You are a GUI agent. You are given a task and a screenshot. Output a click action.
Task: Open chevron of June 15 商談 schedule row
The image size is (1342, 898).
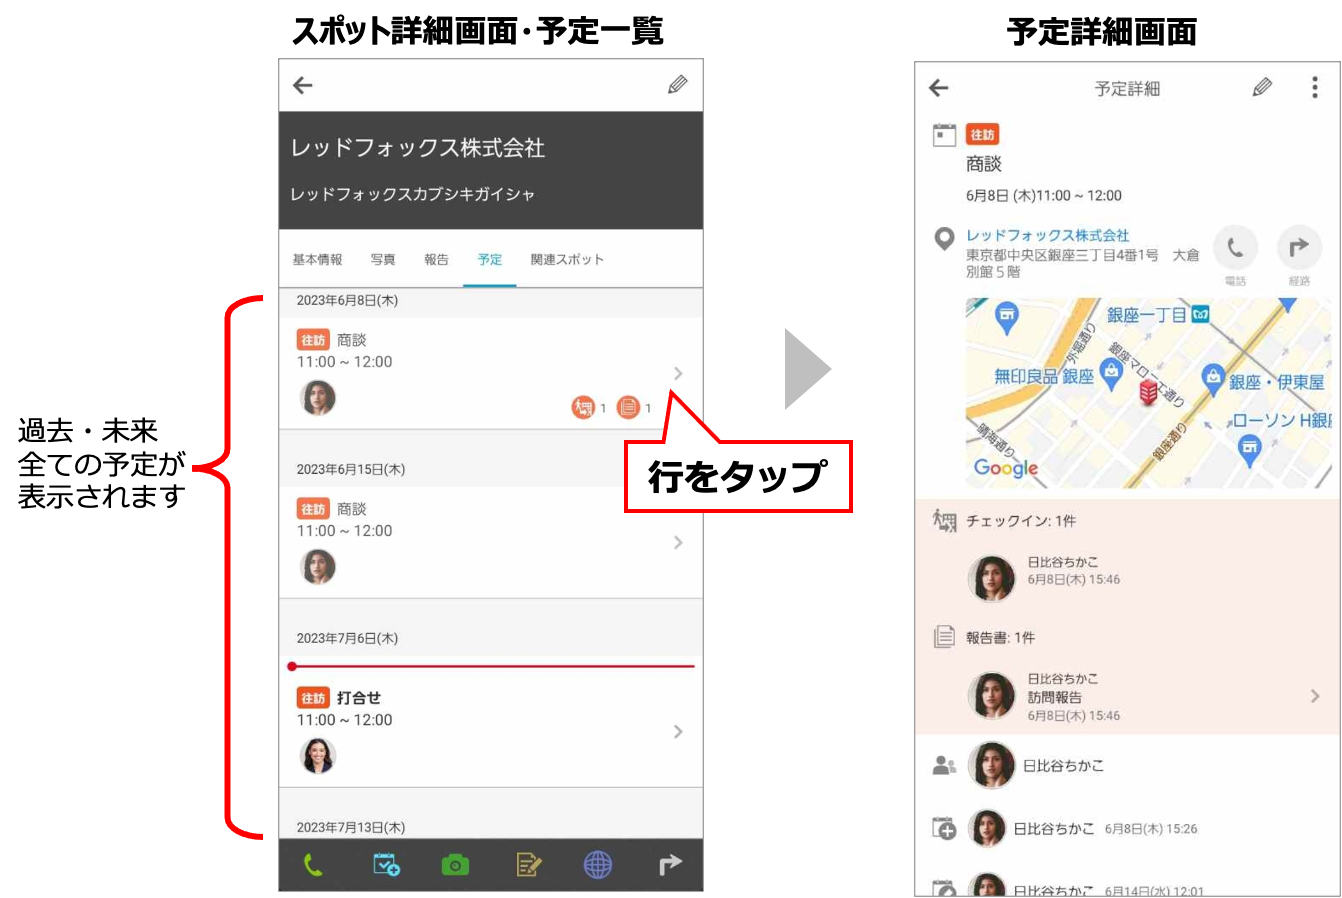[x=678, y=542]
